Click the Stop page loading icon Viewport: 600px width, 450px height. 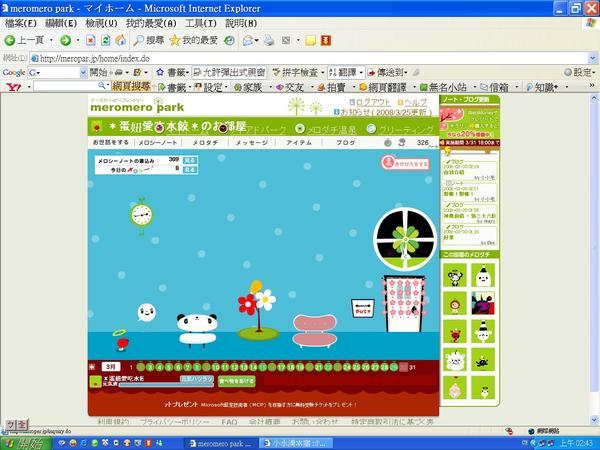point(90,40)
